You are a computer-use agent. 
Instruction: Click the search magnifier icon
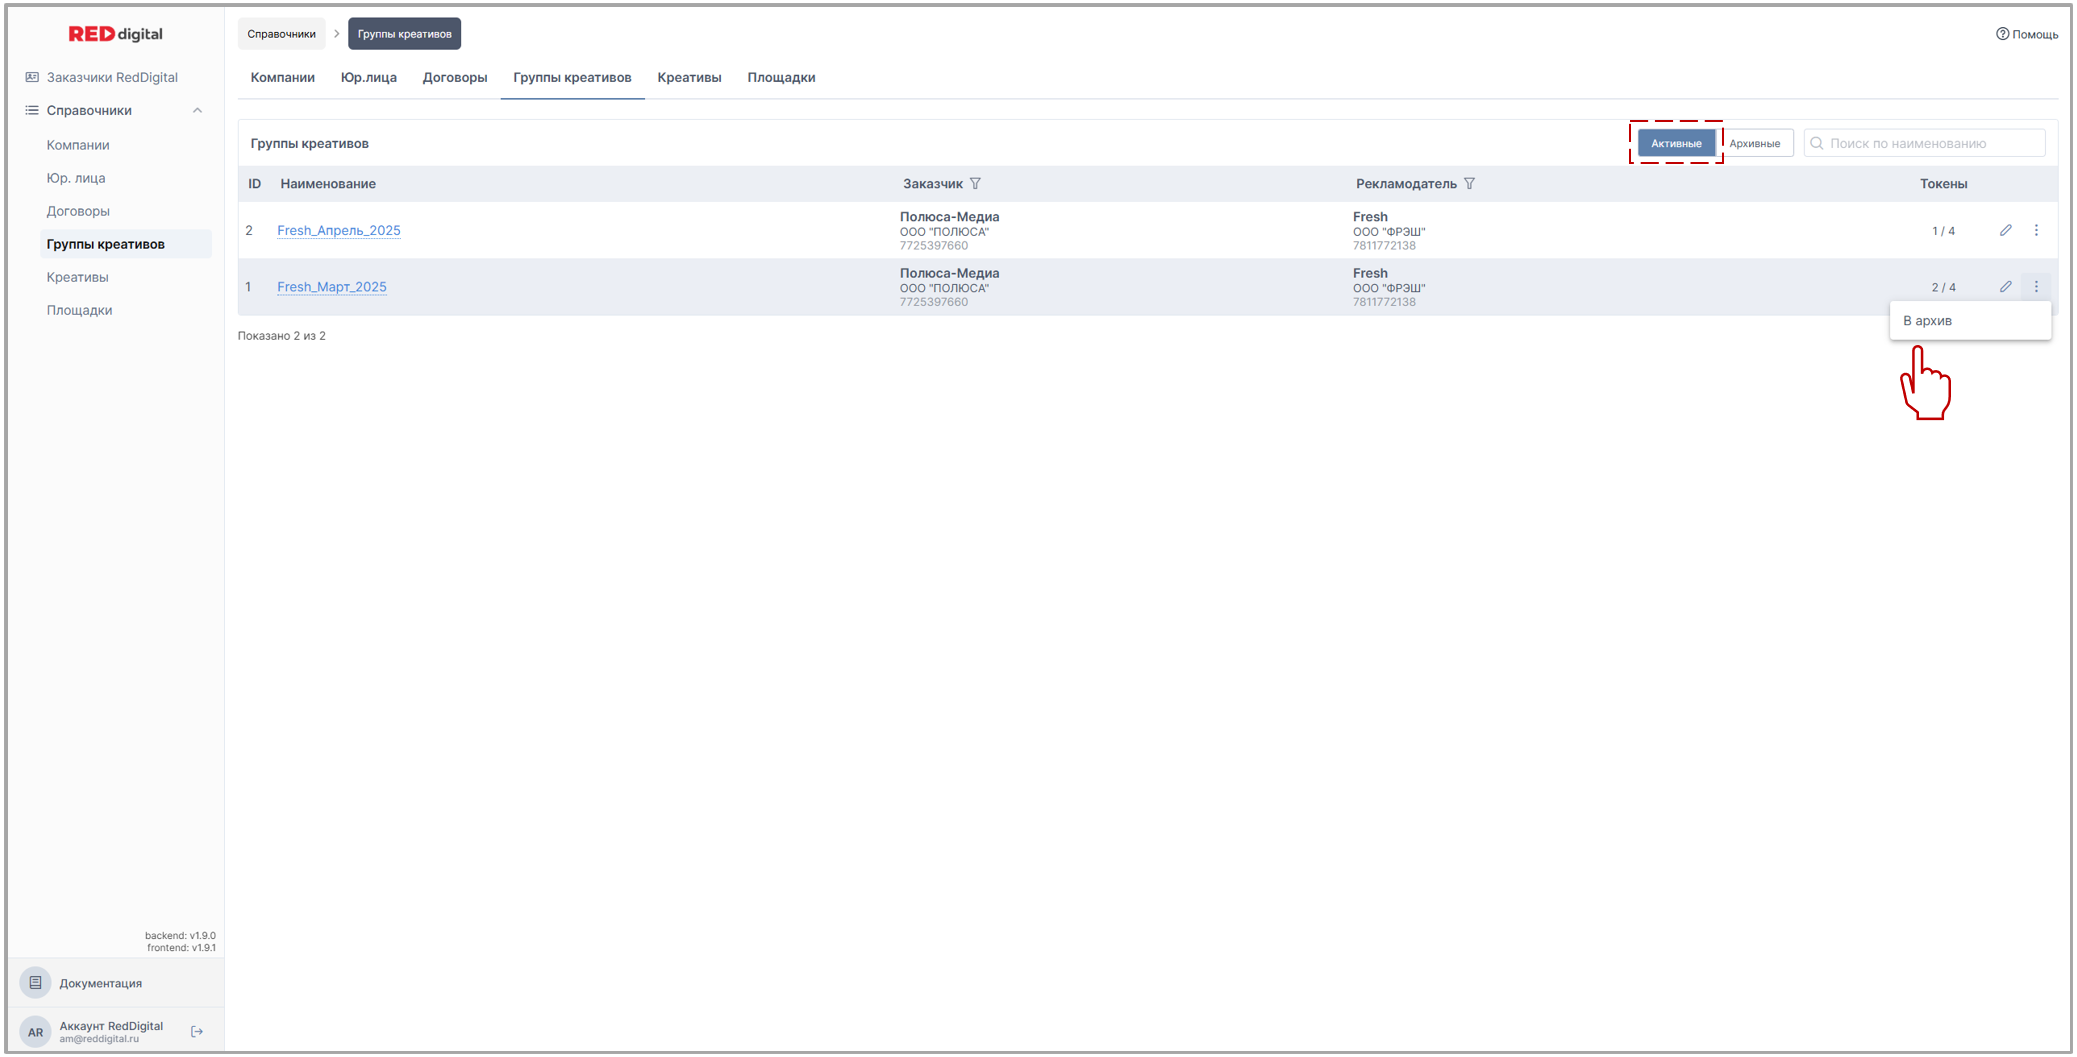coord(1817,143)
